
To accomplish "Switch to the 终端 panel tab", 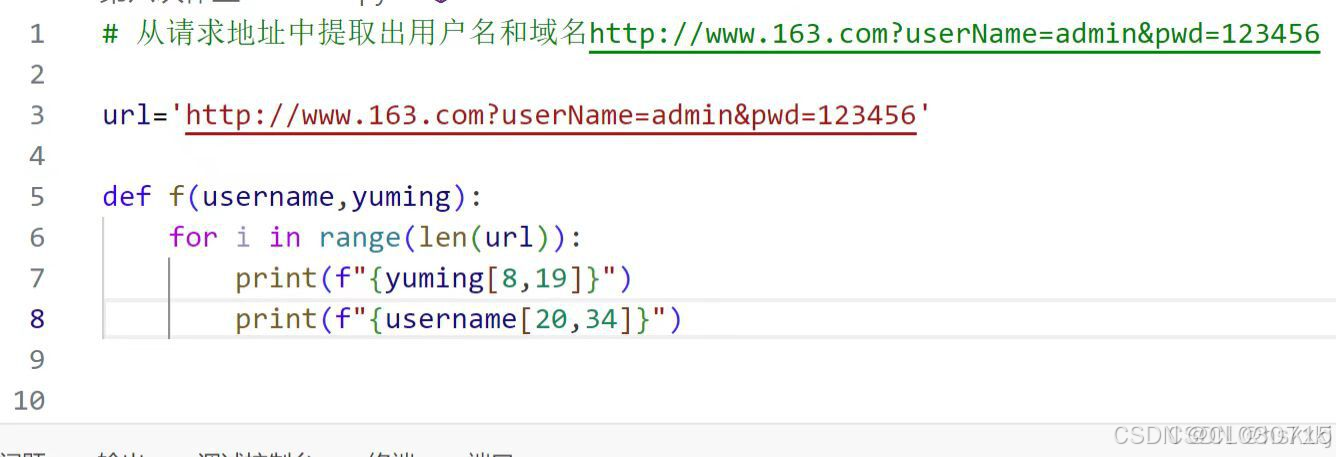I will click(x=391, y=453).
